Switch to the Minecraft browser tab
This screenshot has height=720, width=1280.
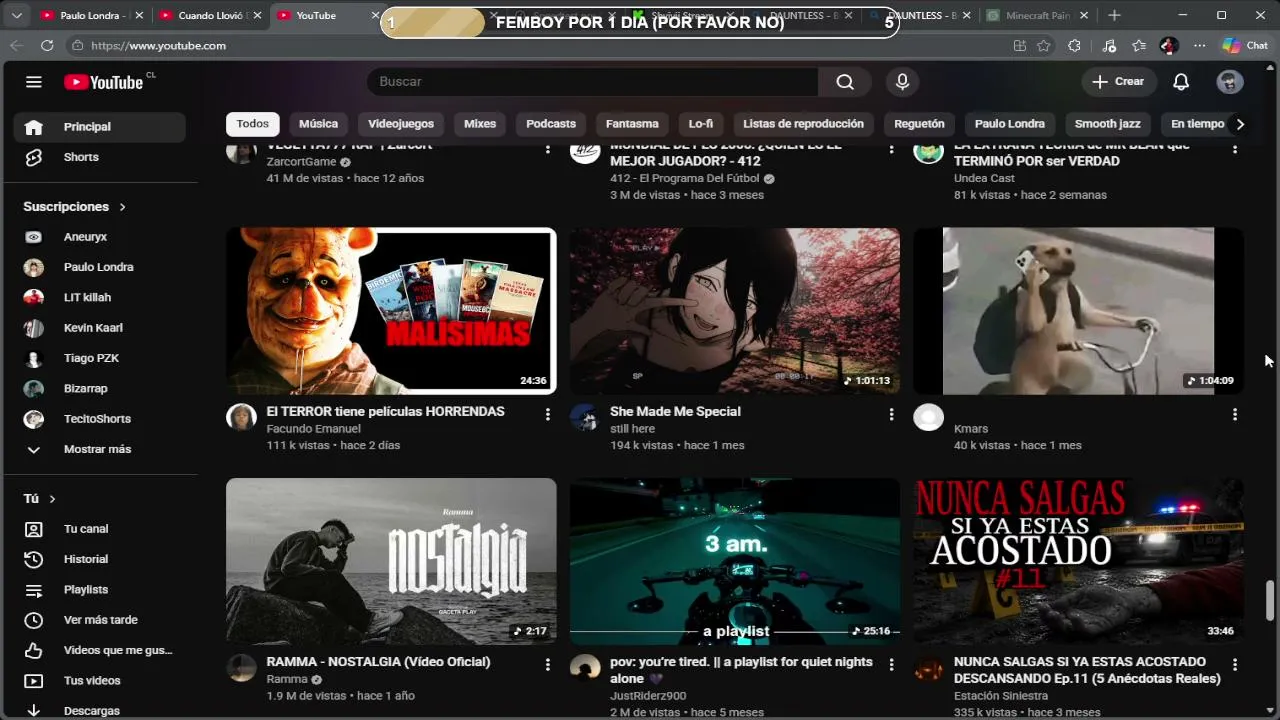point(1038,15)
